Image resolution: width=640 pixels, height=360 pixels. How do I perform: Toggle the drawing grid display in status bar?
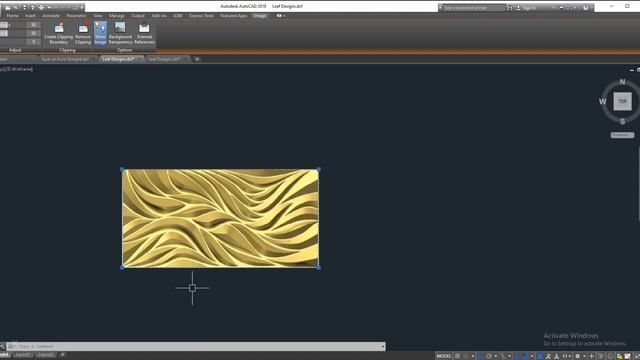tap(457, 356)
